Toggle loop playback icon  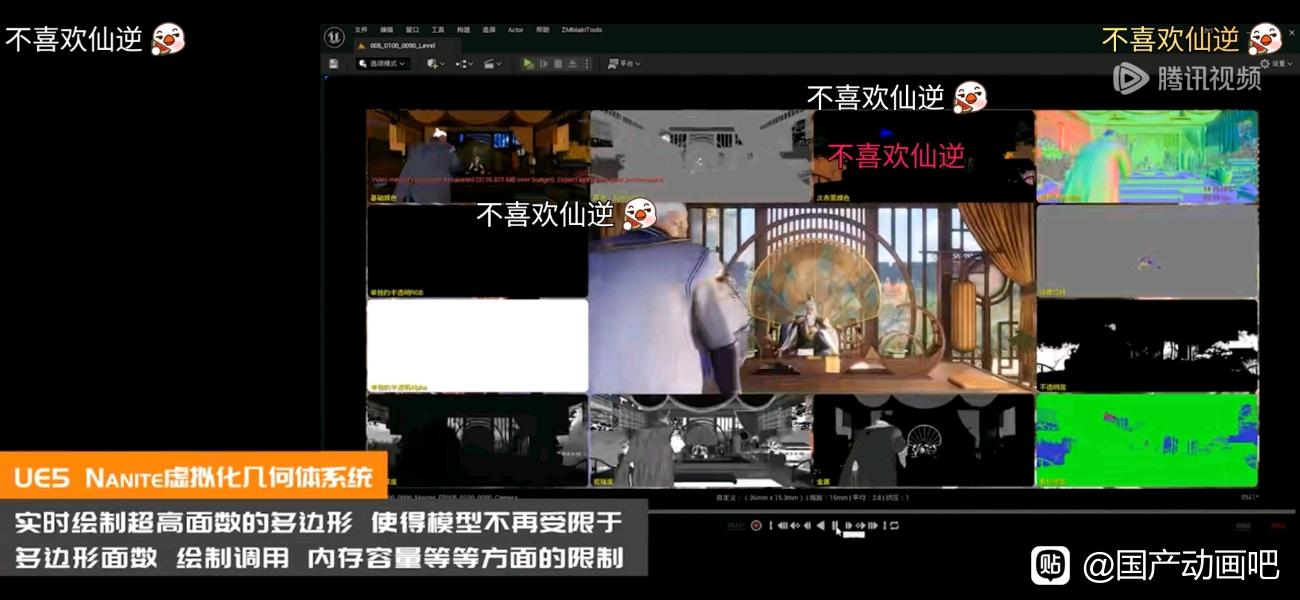(x=895, y=525)
